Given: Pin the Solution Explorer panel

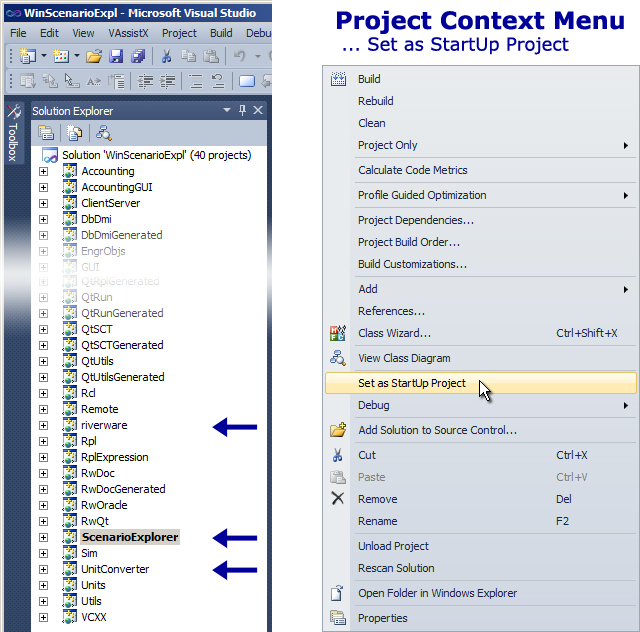Looking at the screenshot, I should click(x=242, y=110).
